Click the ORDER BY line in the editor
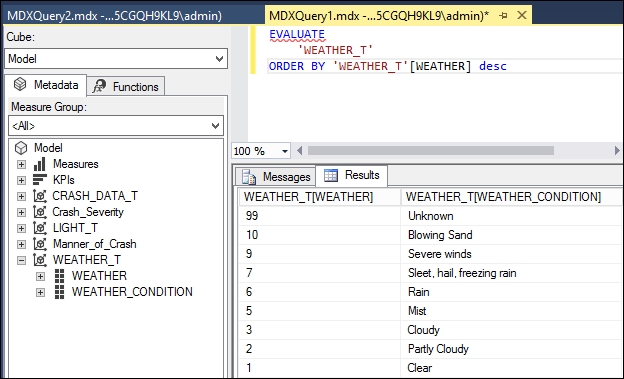 pyautogui.click(x=388, y=66)
